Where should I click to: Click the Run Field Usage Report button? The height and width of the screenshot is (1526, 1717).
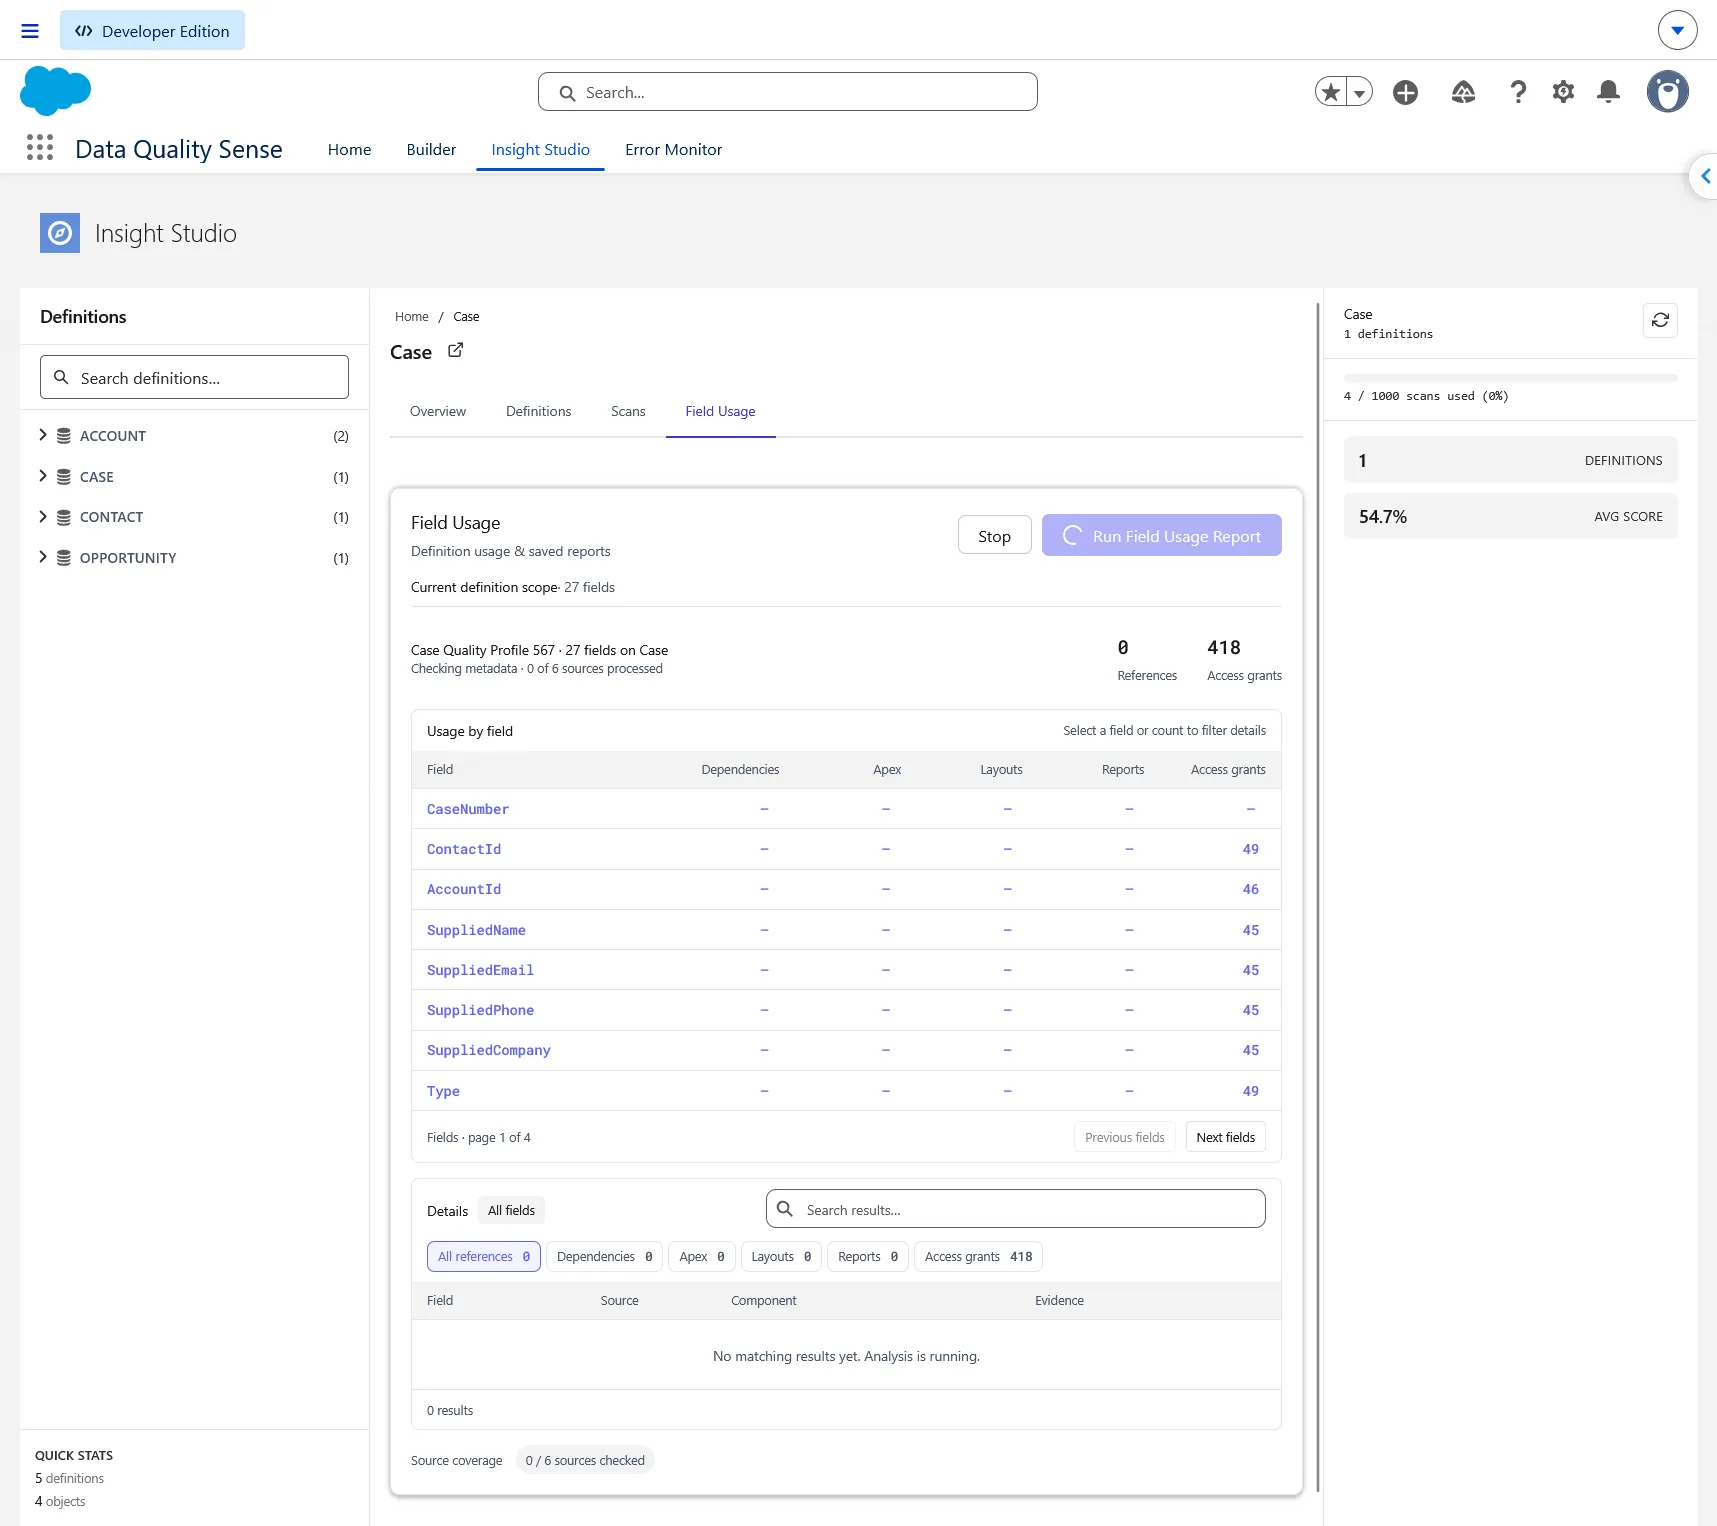pos(1161,536)
